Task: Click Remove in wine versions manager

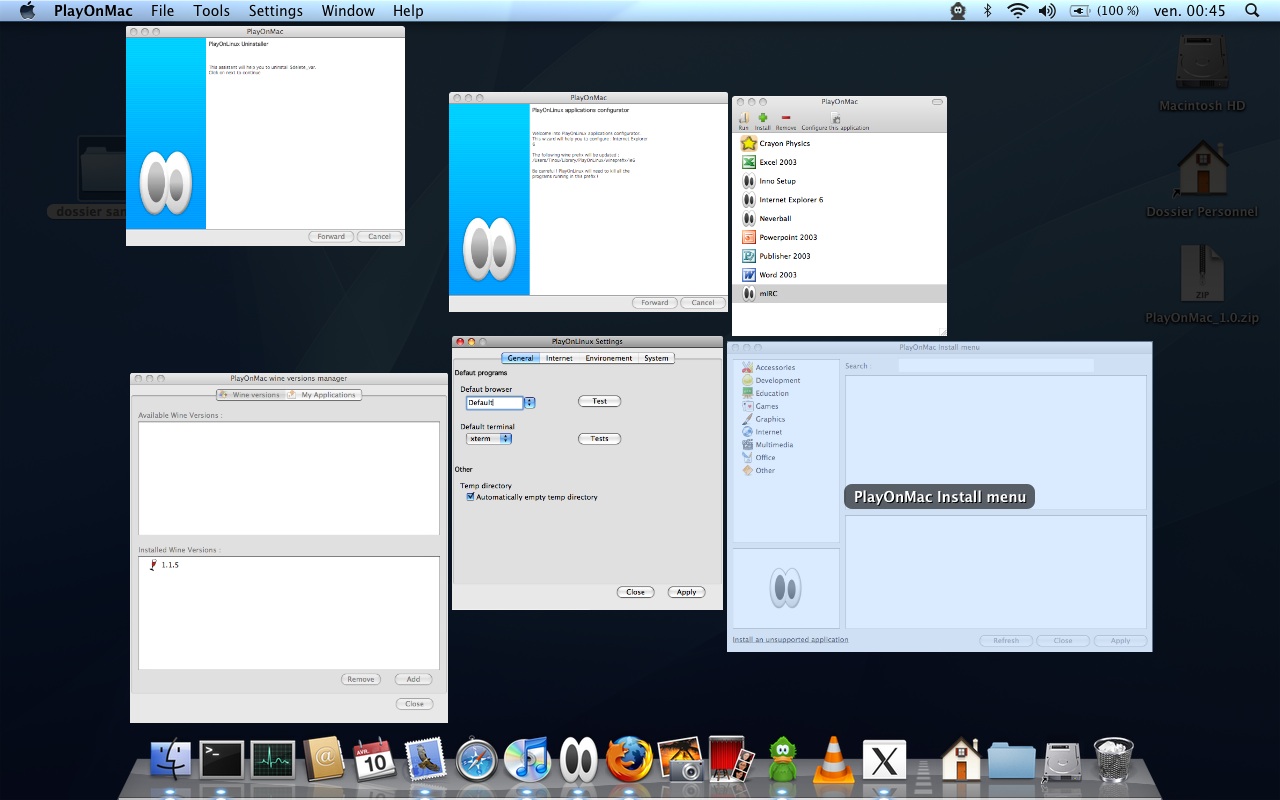Action: click(x=361, y=679)
